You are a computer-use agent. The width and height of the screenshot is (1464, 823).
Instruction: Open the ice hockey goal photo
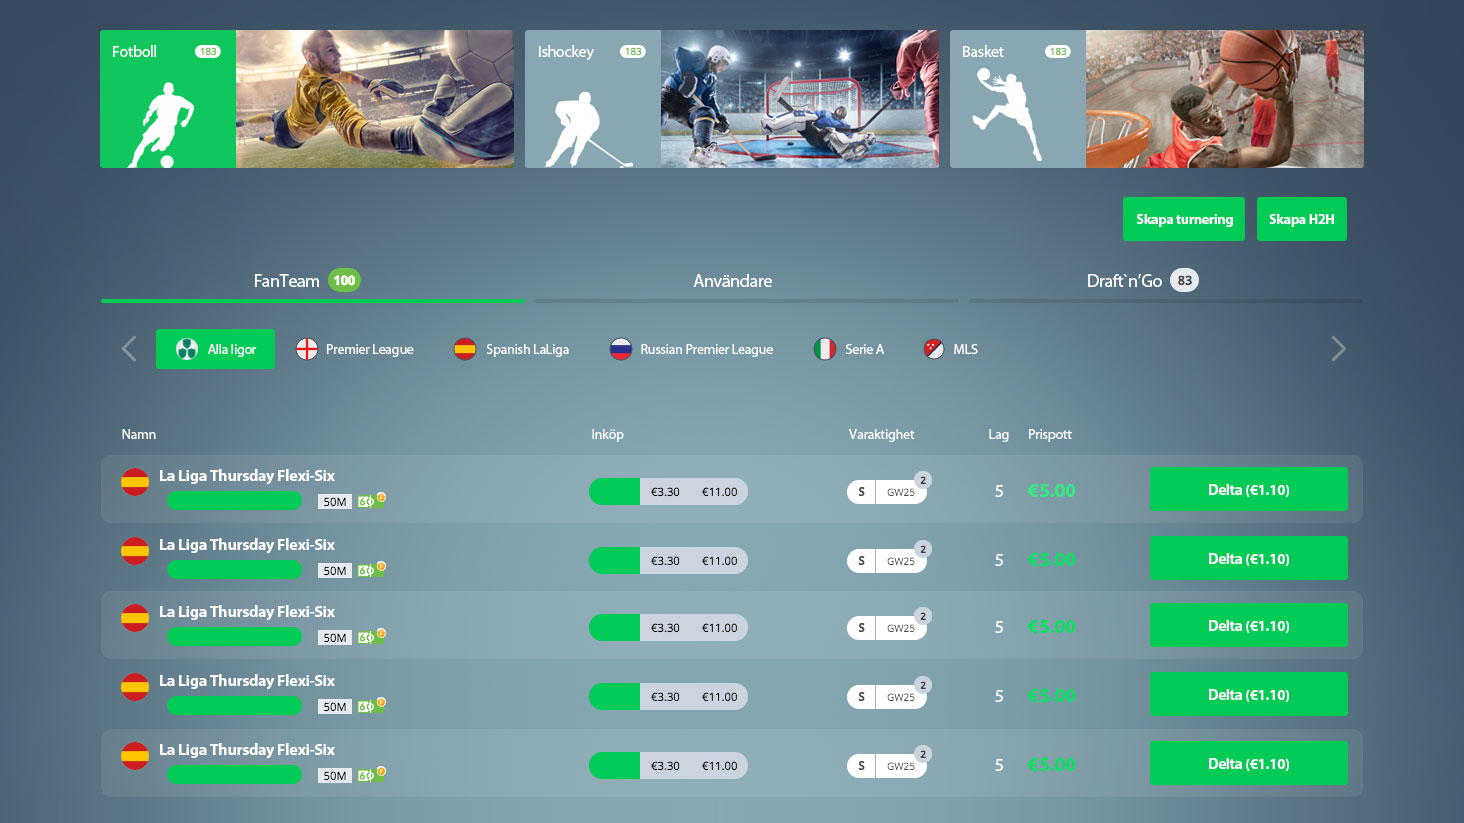[800, 99]
